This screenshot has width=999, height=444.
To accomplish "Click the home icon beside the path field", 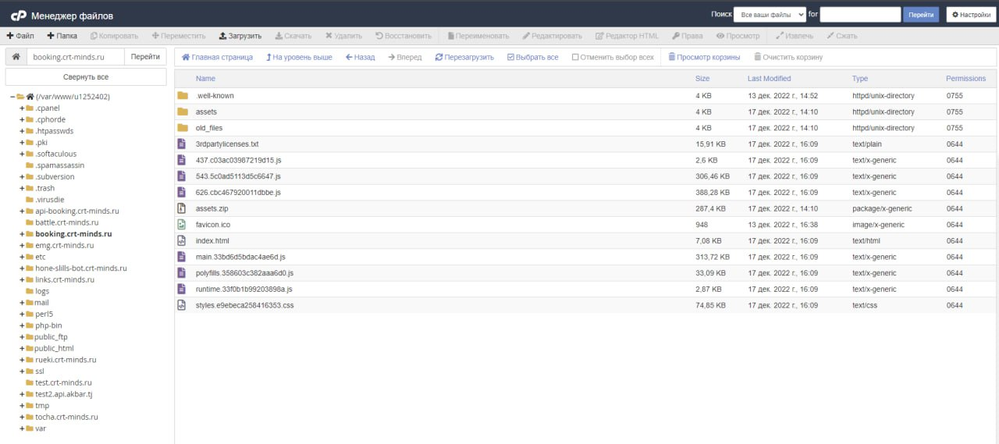I will (16, 57).
